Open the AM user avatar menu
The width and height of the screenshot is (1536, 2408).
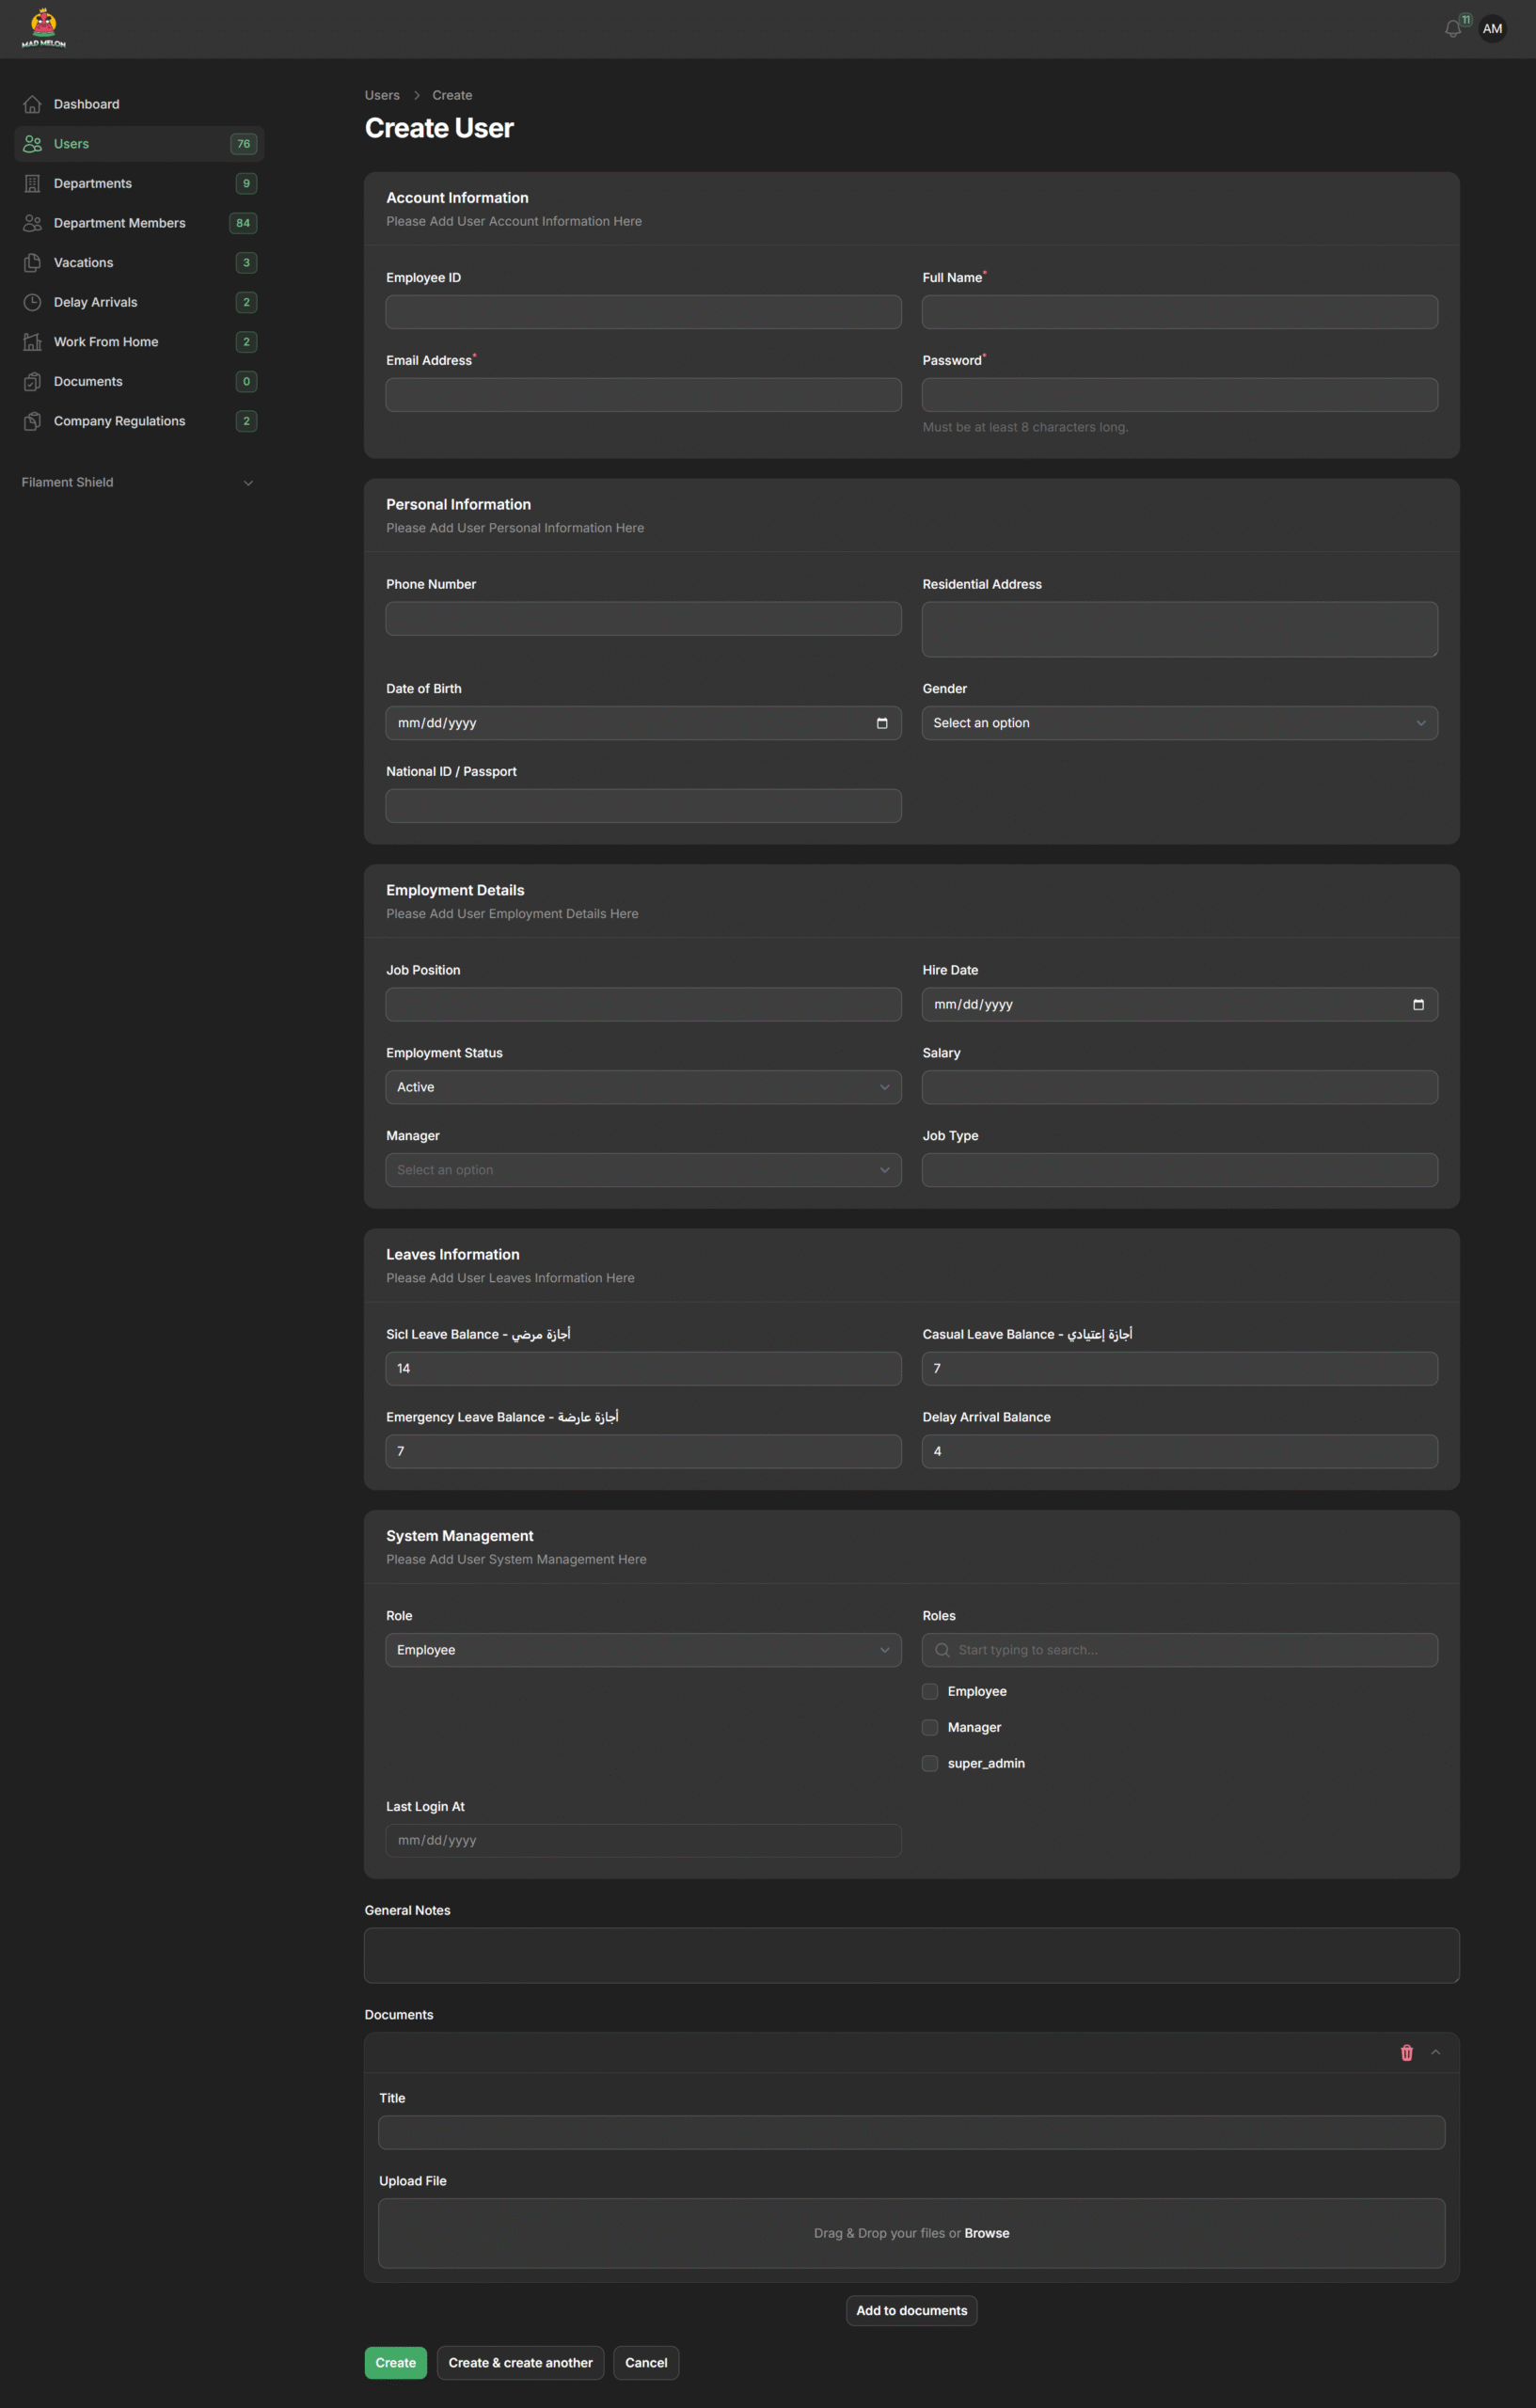pos(1492,29)
